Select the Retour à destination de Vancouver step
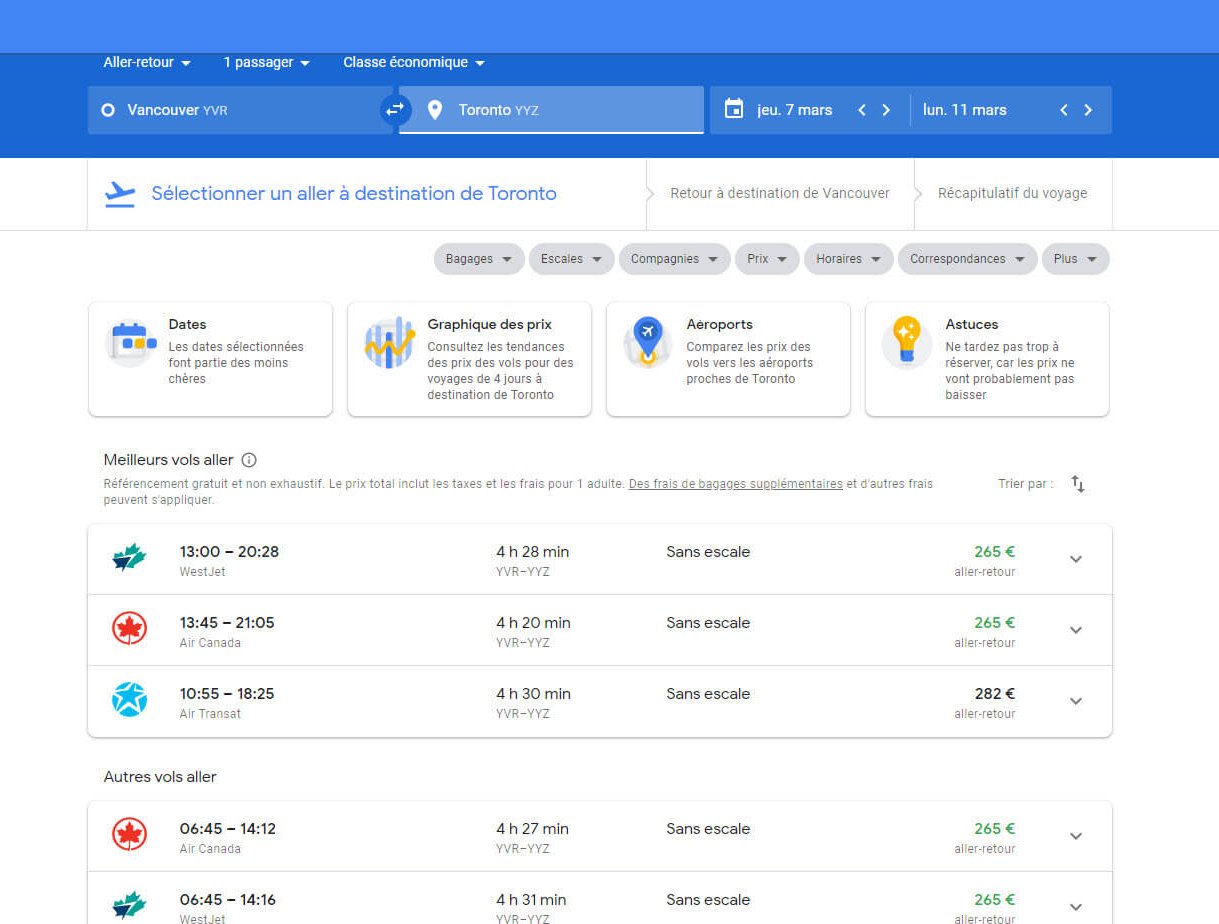Screen dimensions: 1219x924 780,194
